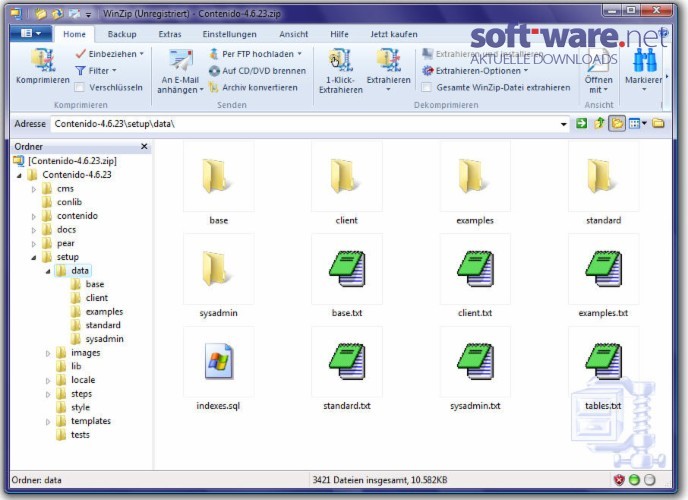
Task: Open the WinZip application menu button
Action: (30, 33)
